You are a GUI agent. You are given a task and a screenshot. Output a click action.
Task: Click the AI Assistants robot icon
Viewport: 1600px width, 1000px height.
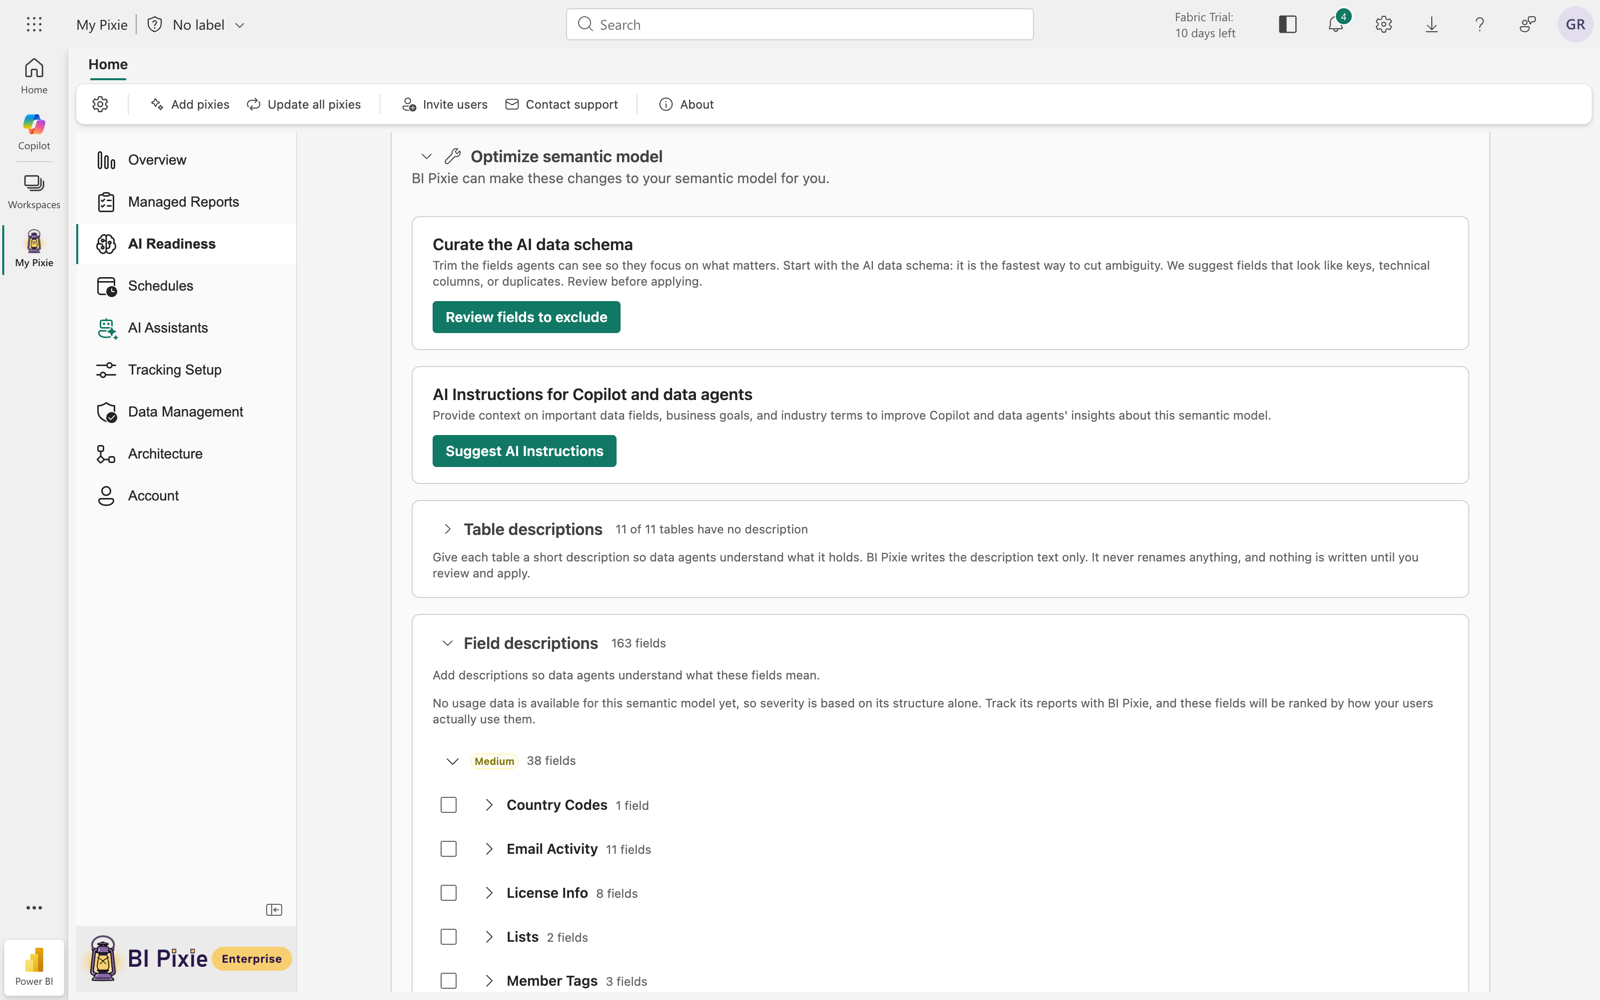[x=106, y=328]
